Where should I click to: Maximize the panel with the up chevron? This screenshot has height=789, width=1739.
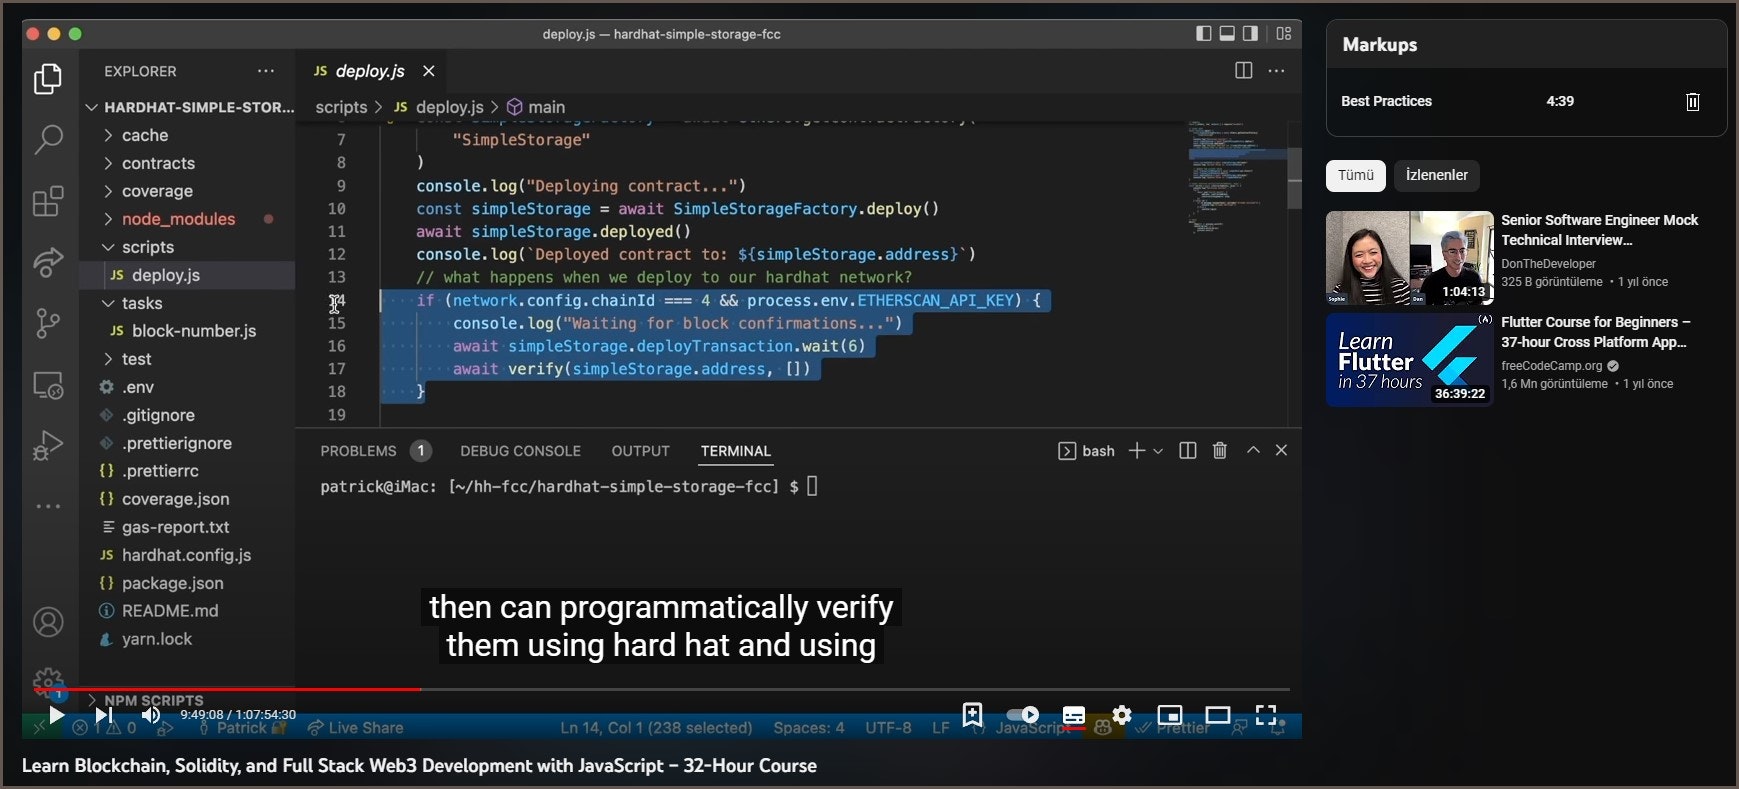(1253, 450)
